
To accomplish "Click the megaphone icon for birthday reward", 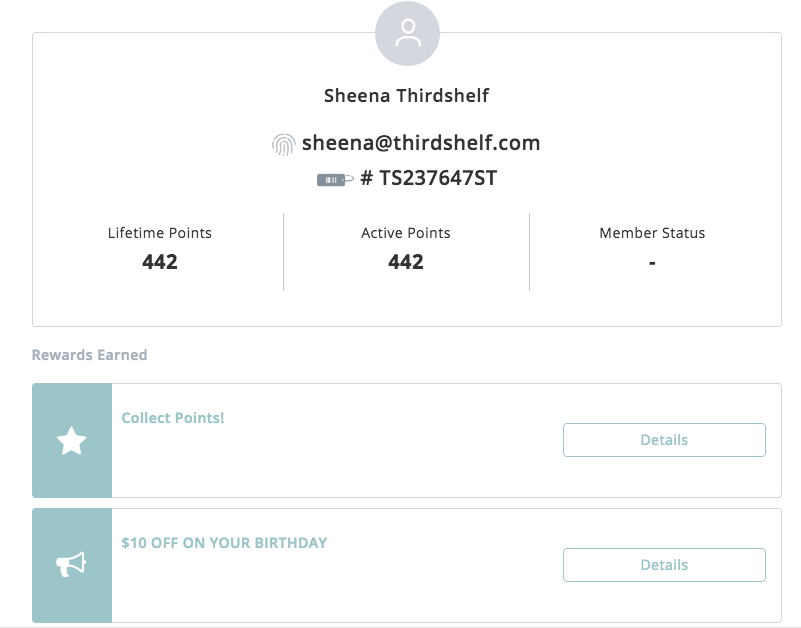I will (x=72, y=566).
